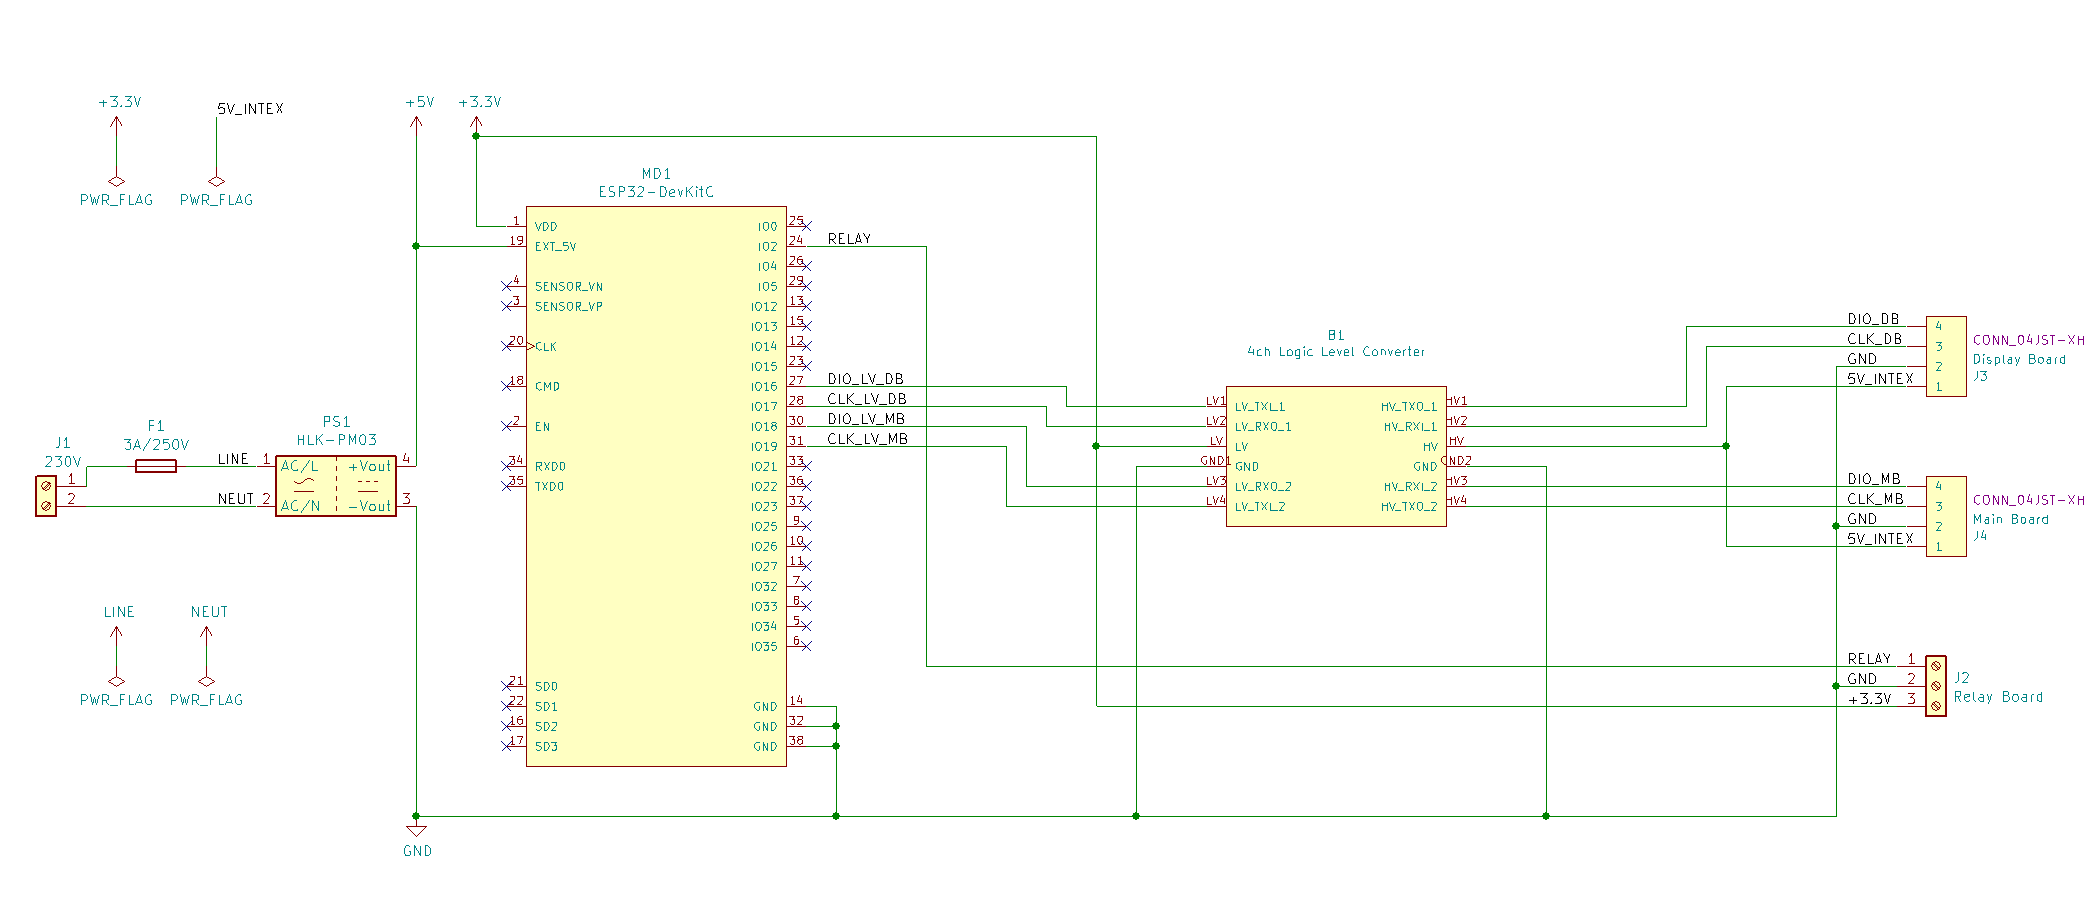The height and width of the screenshot is (908, 2100).
Task: Click the NEUT label at PS1 pin 2
Action: click(x=235, y=499)
